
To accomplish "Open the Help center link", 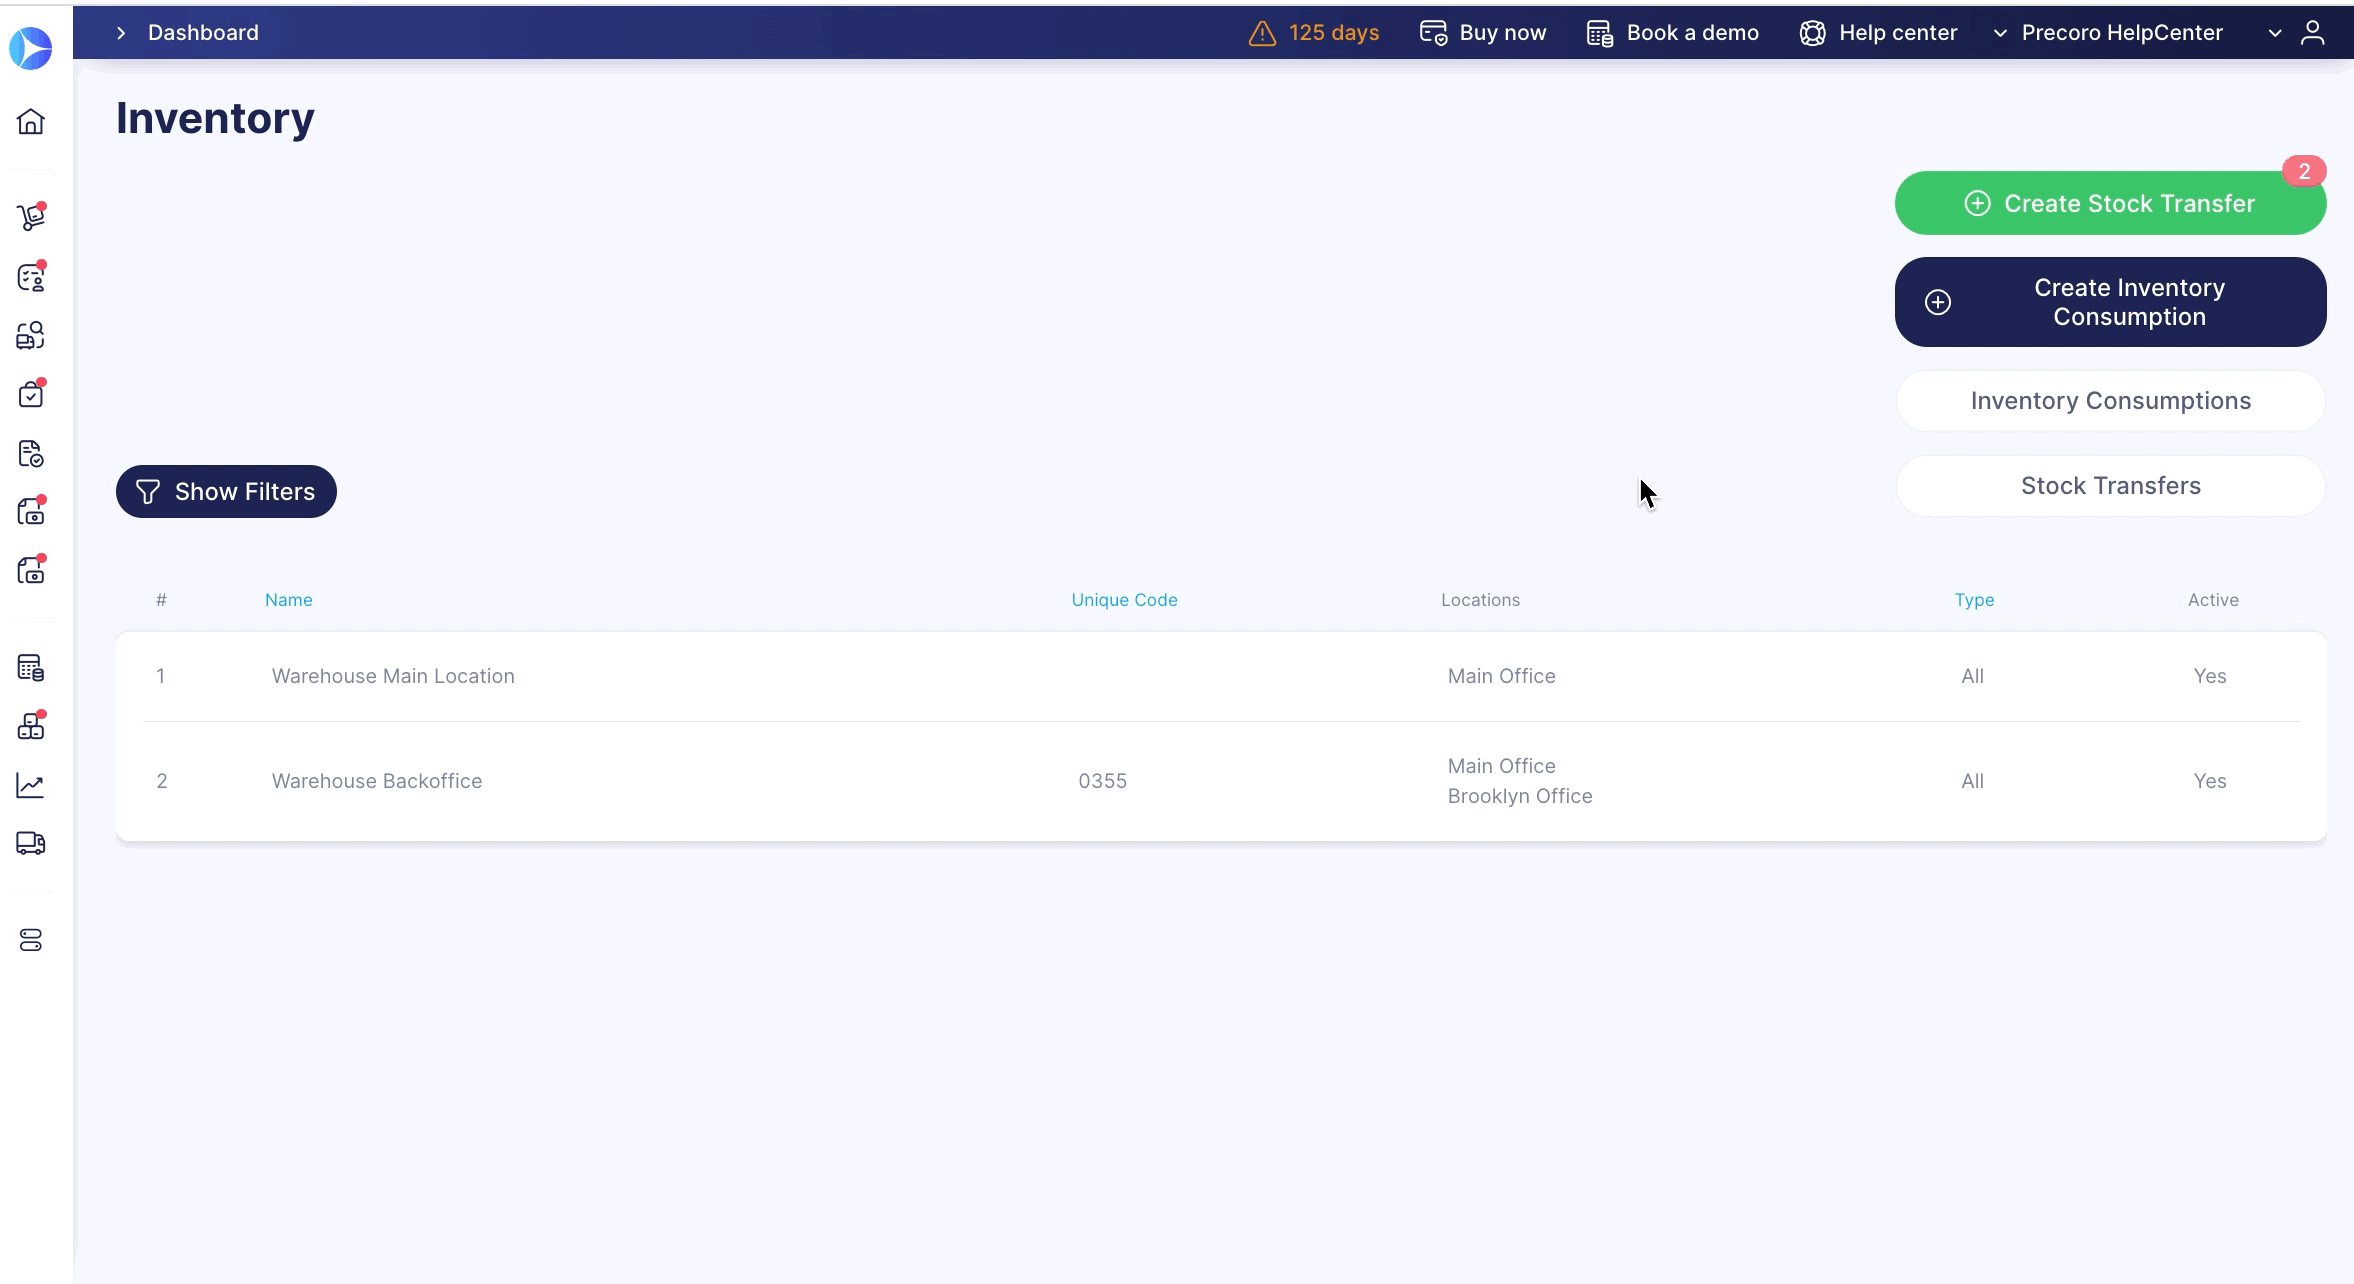I will [1878, 33].
